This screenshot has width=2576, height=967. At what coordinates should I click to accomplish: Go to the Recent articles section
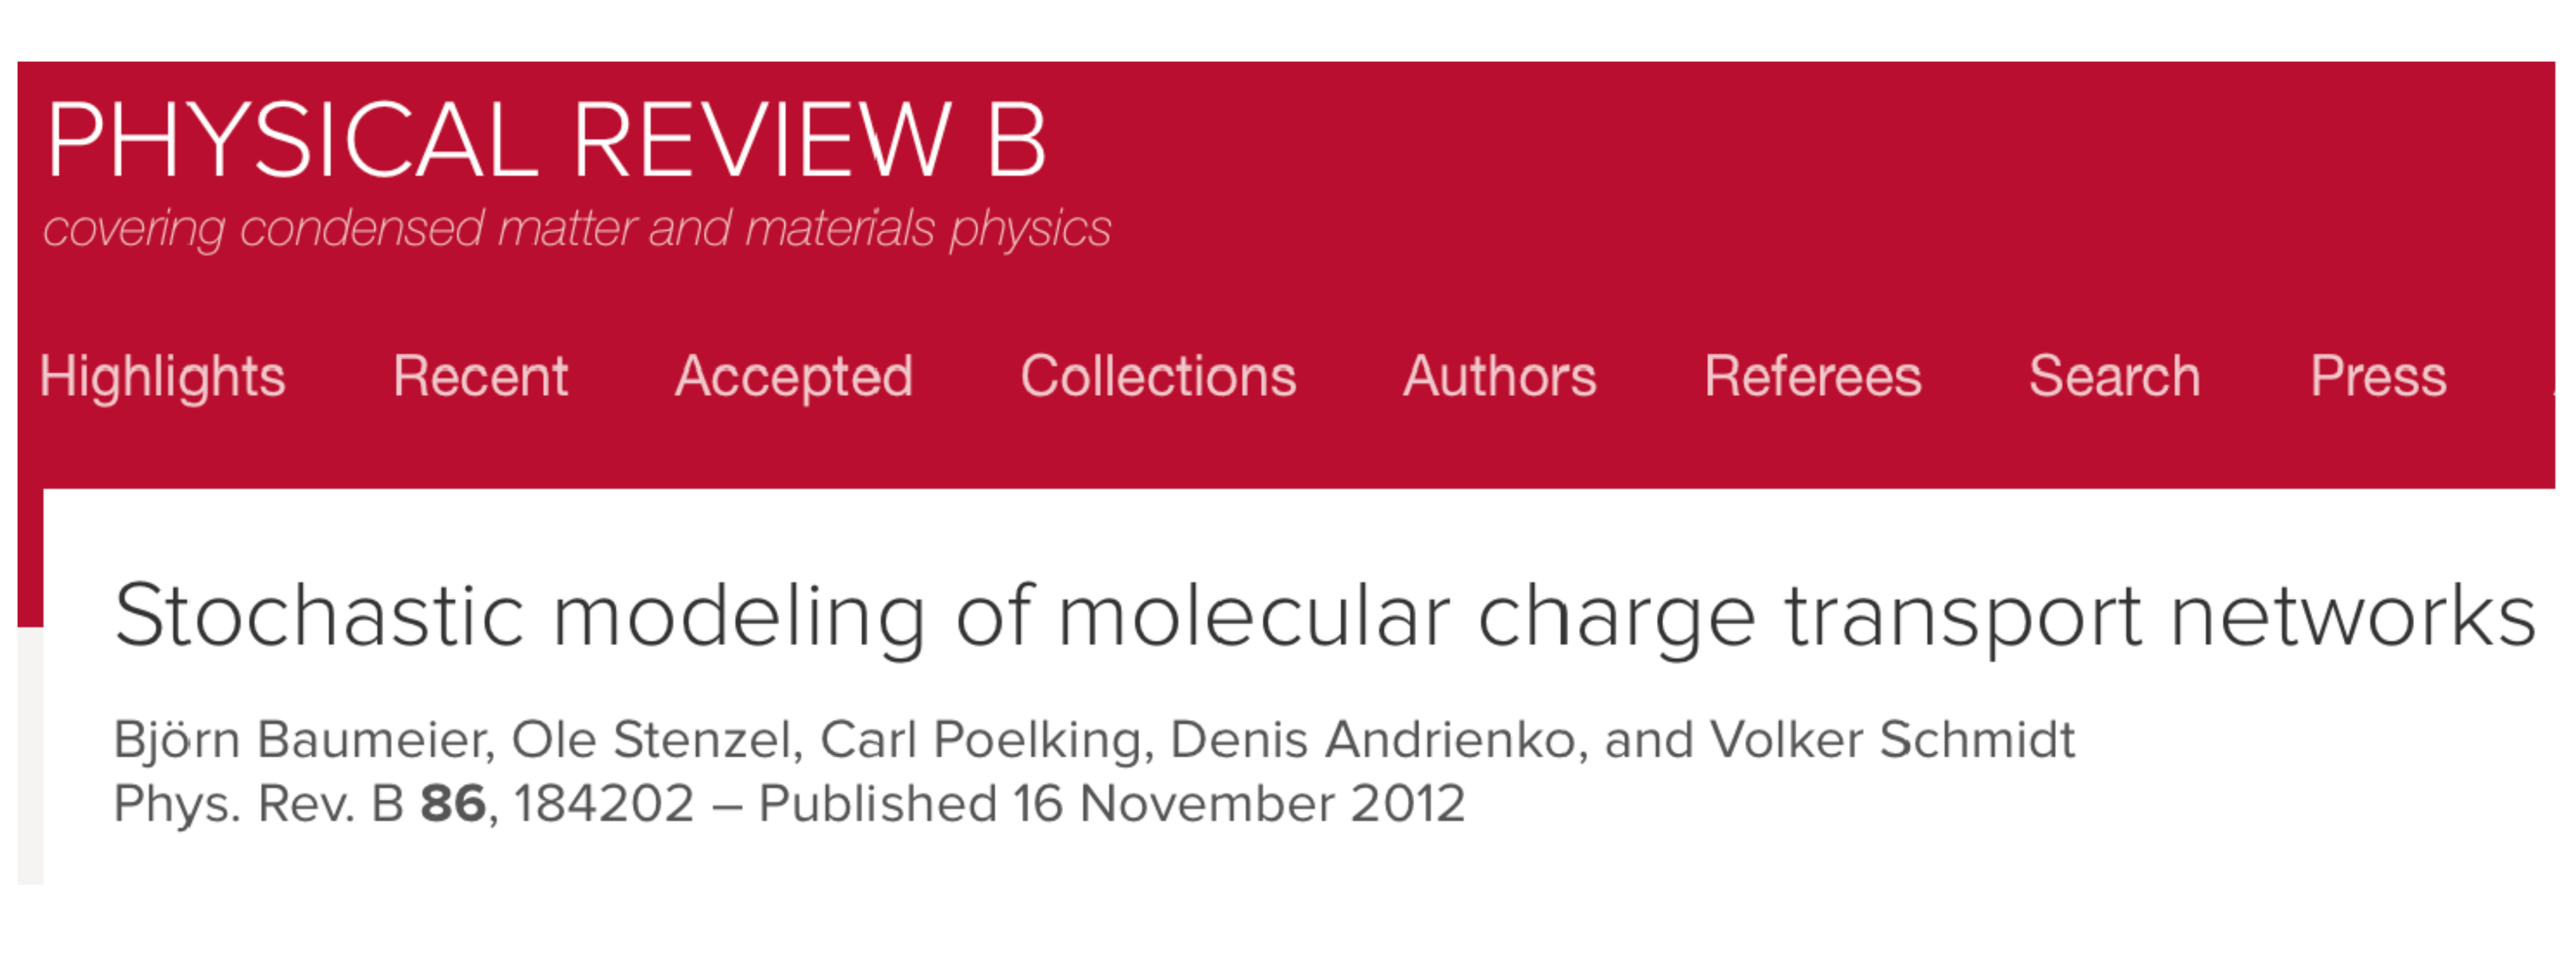click(x=480, y=377)
